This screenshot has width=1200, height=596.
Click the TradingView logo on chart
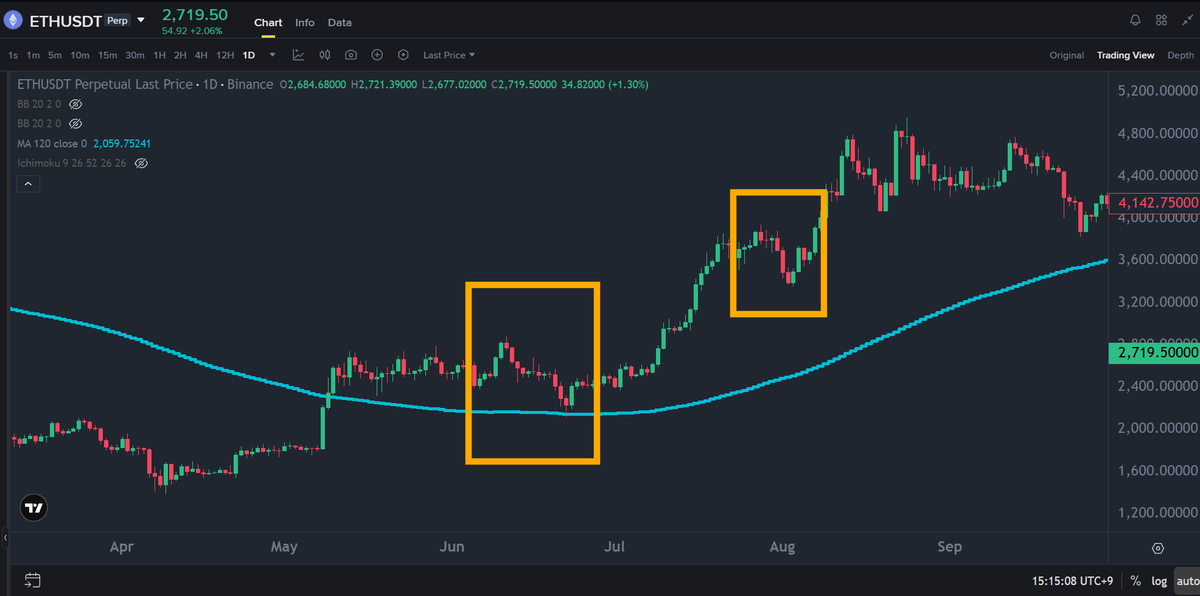[34, 508]
